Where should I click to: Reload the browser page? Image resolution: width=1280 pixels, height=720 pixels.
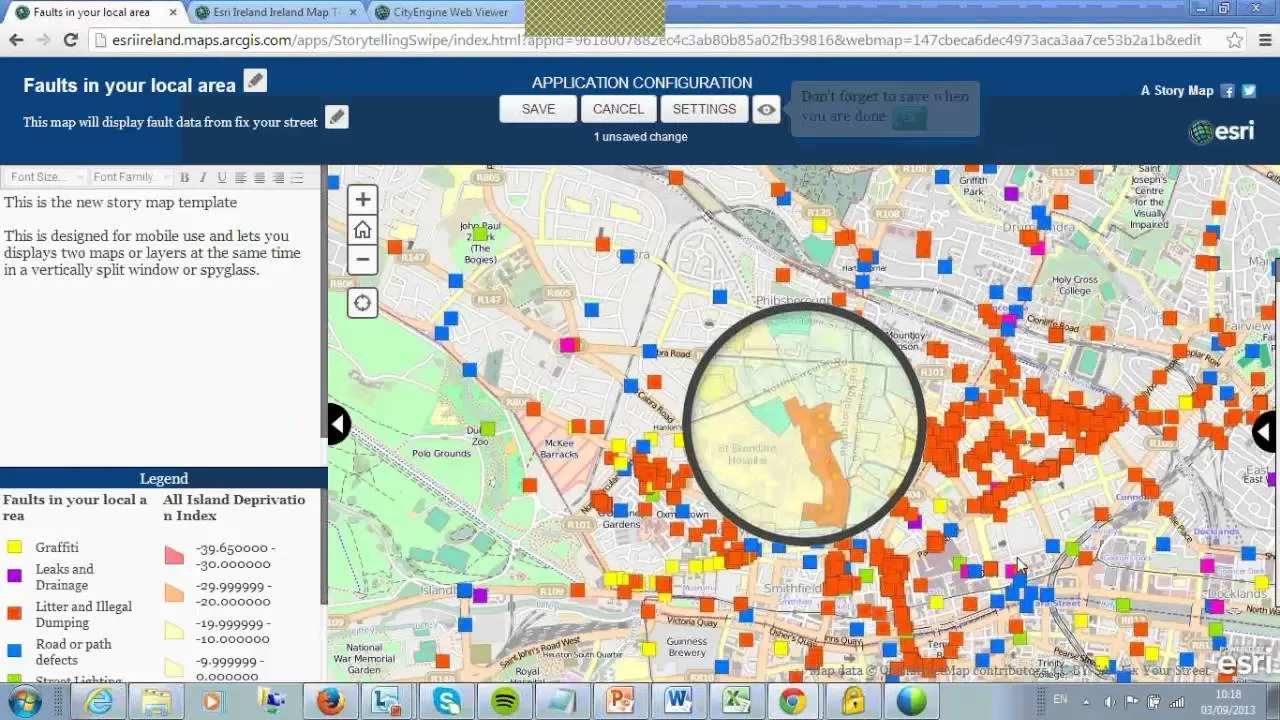click(x=70, y=40)
